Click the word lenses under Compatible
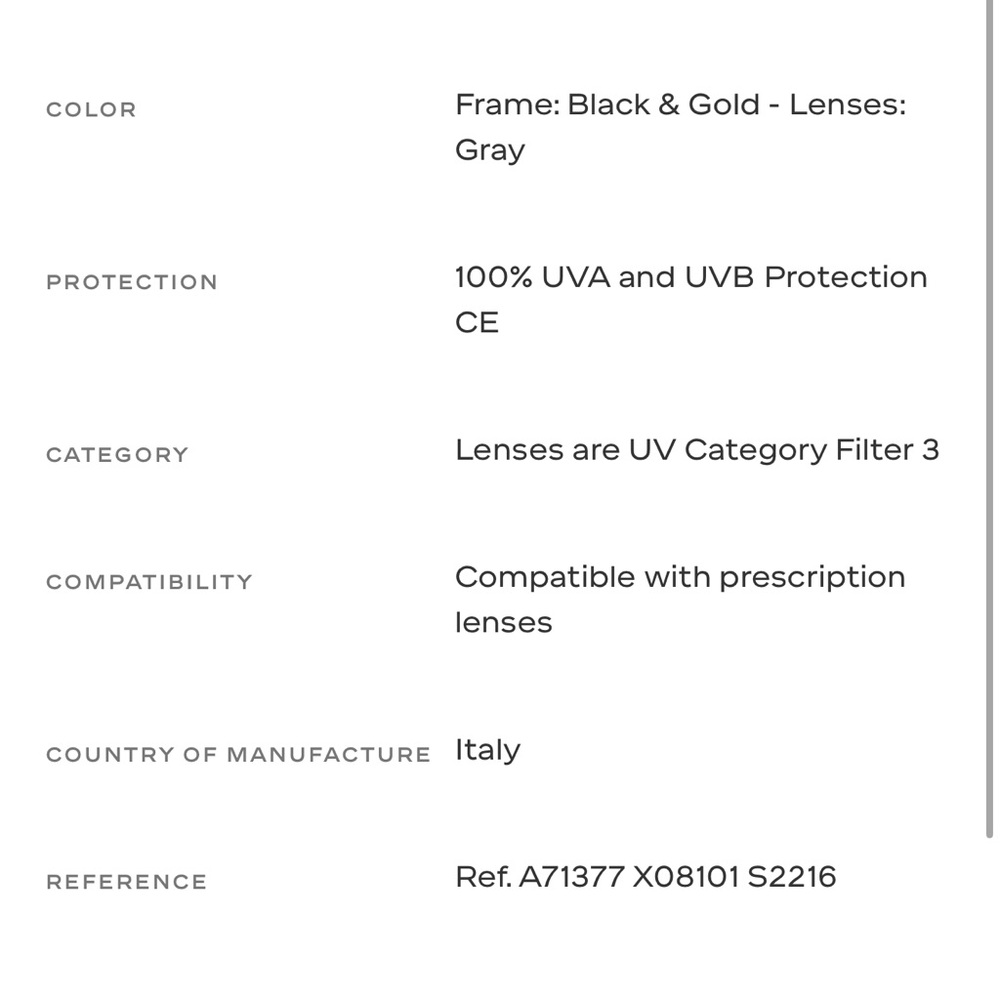Screen dimensions: 1000x1000 point(503,622)
